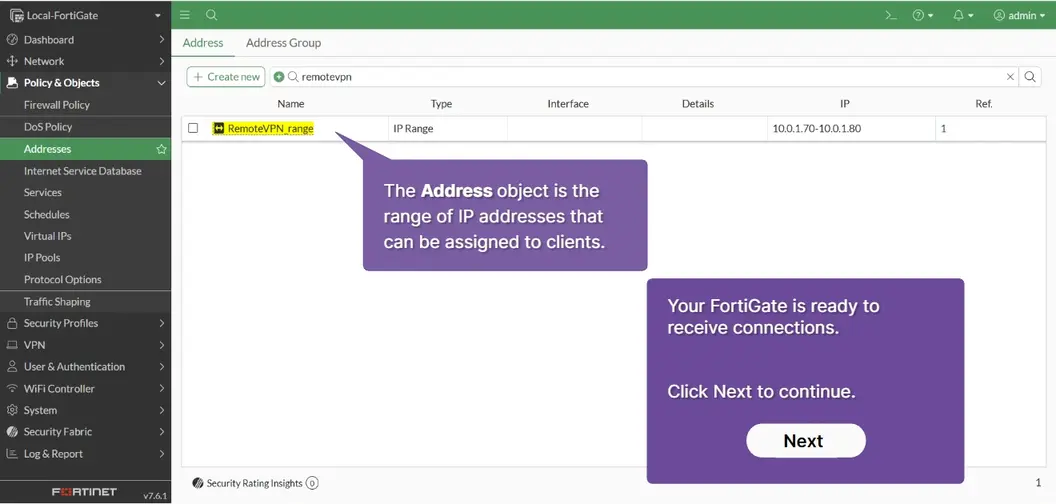The image size is (1056, 504).
Task: Expand the Dashboard menu chevron
Action: tap(162, 40)
